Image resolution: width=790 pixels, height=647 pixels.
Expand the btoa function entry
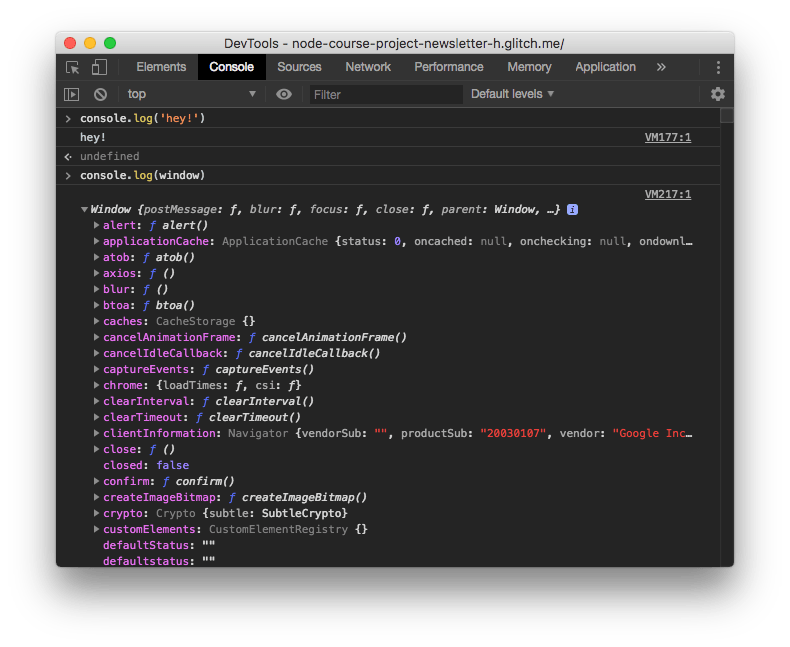pos(96,305)
